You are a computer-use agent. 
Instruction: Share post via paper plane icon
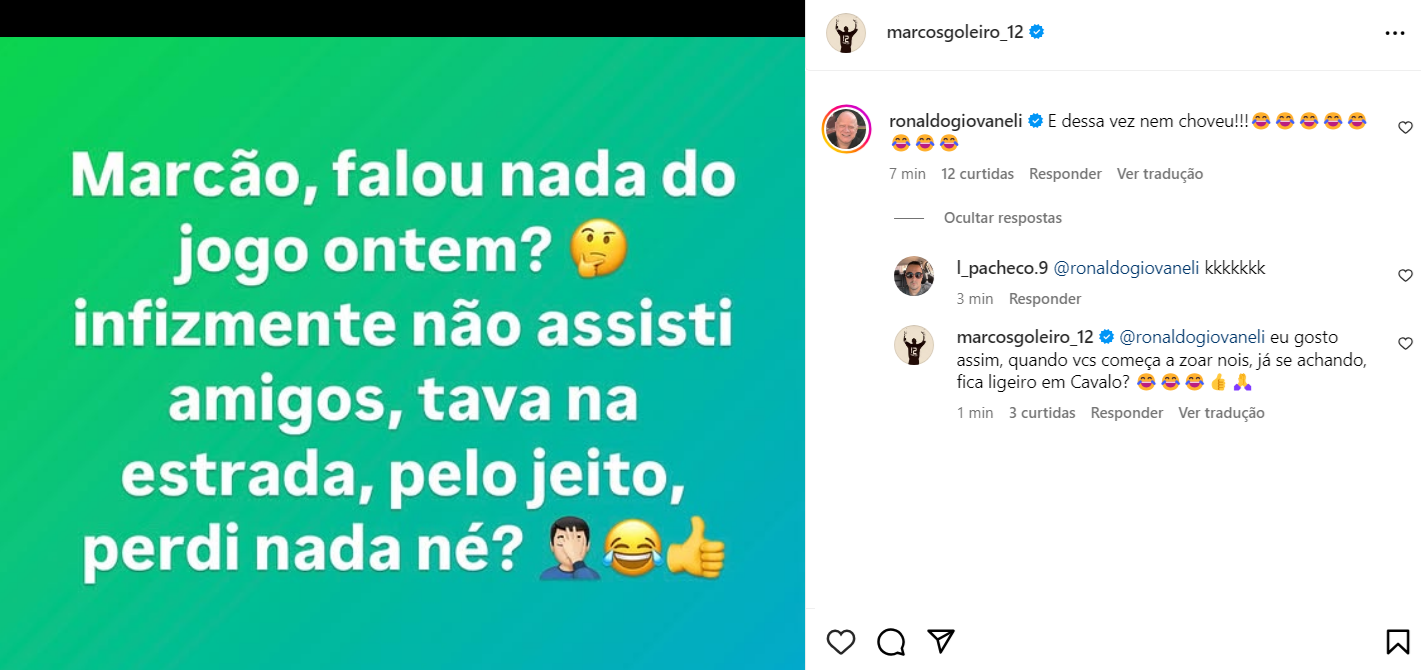(x=940, y=641)
